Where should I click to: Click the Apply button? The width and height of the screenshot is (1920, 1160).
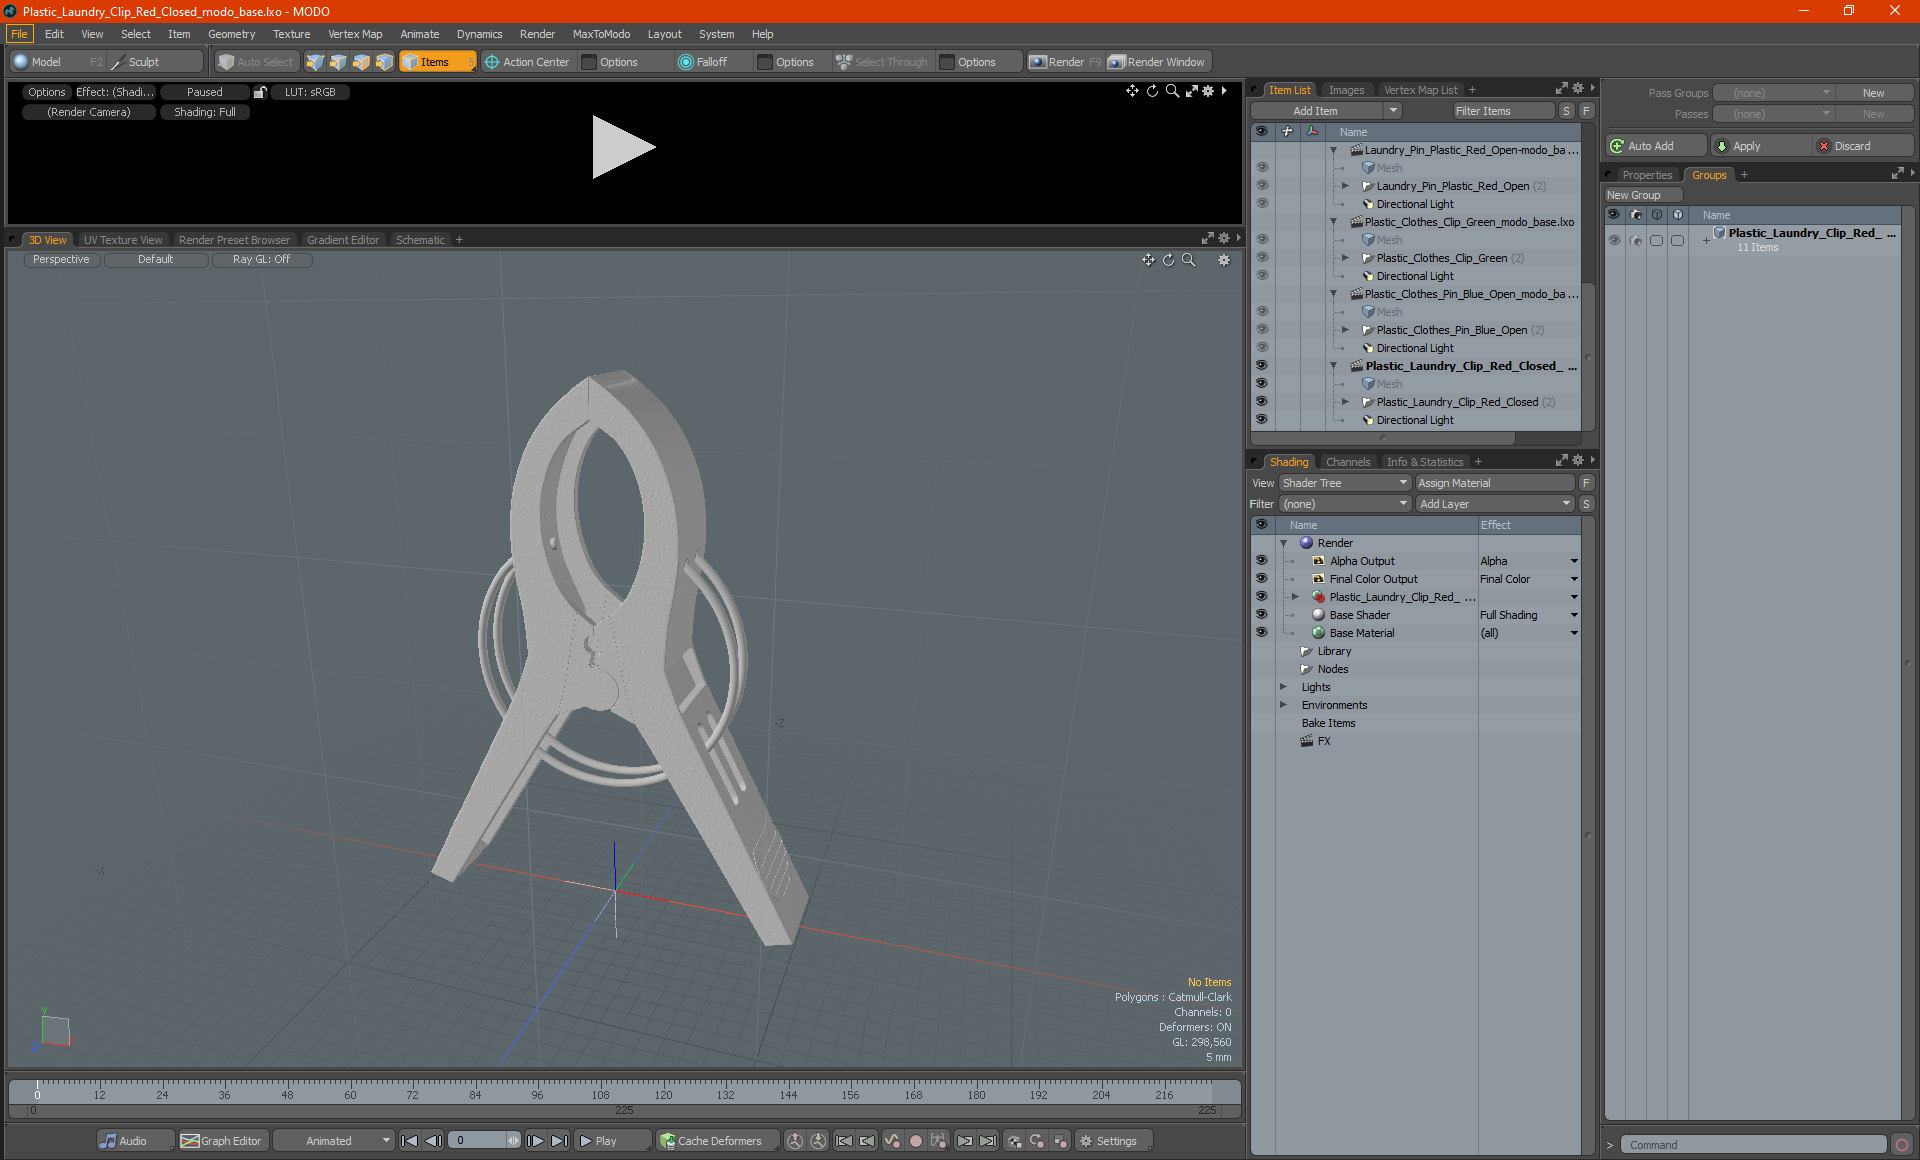[x=1761, y=146]
